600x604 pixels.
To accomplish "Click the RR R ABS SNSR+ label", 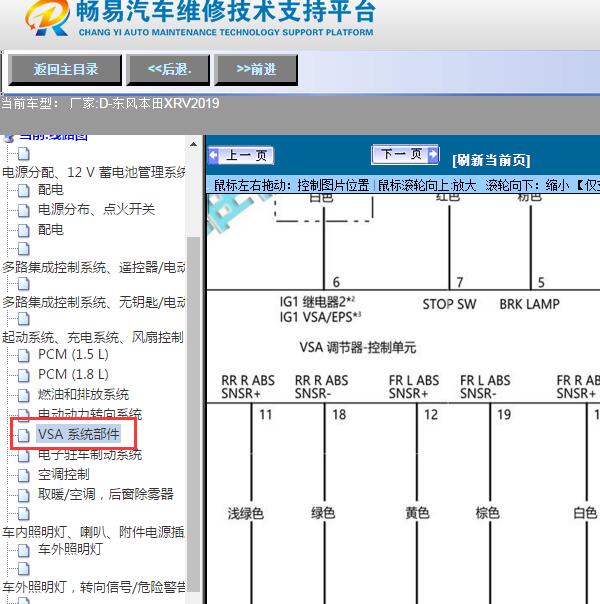I will [x=248, y=387].
